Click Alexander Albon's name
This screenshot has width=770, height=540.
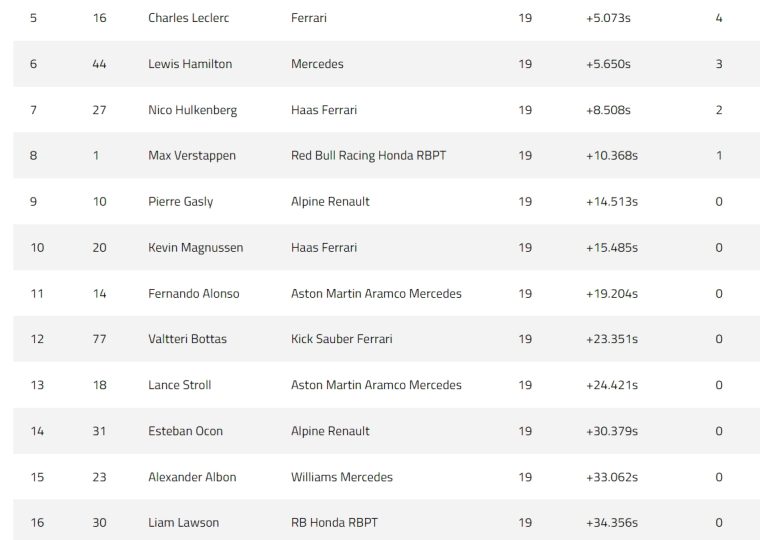[x=192, y=477]
